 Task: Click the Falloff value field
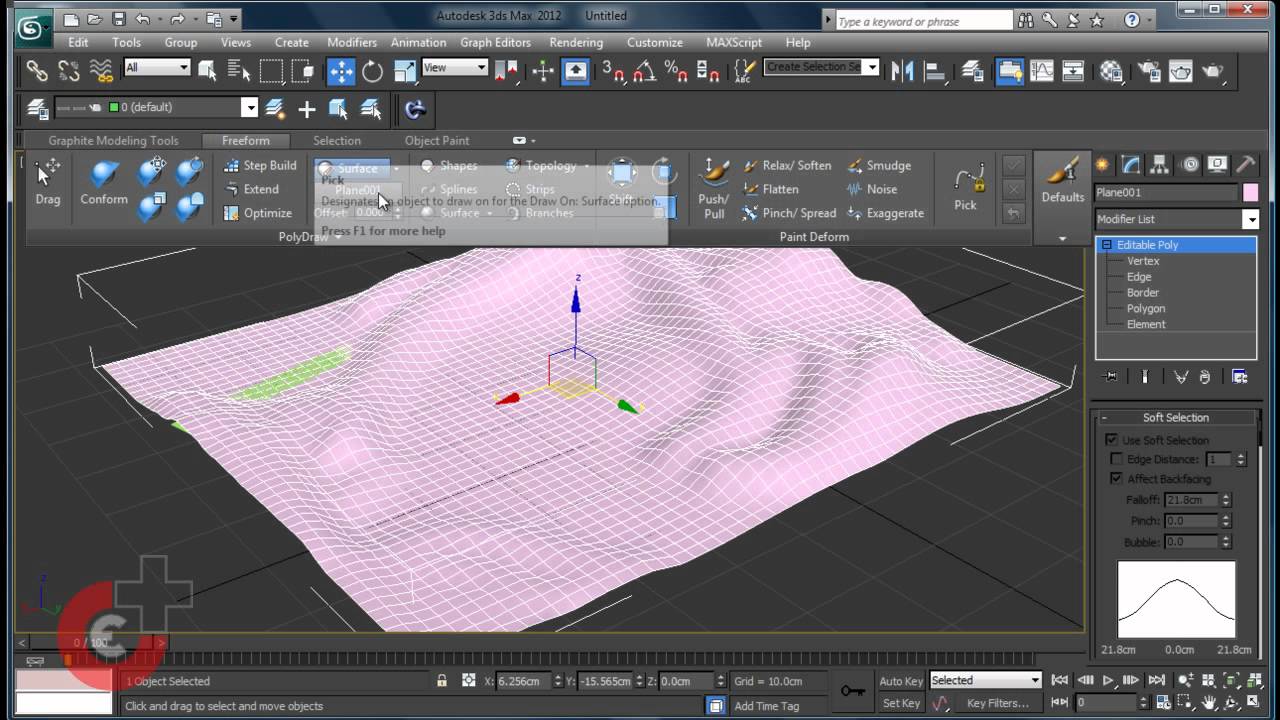[1190, 500]
